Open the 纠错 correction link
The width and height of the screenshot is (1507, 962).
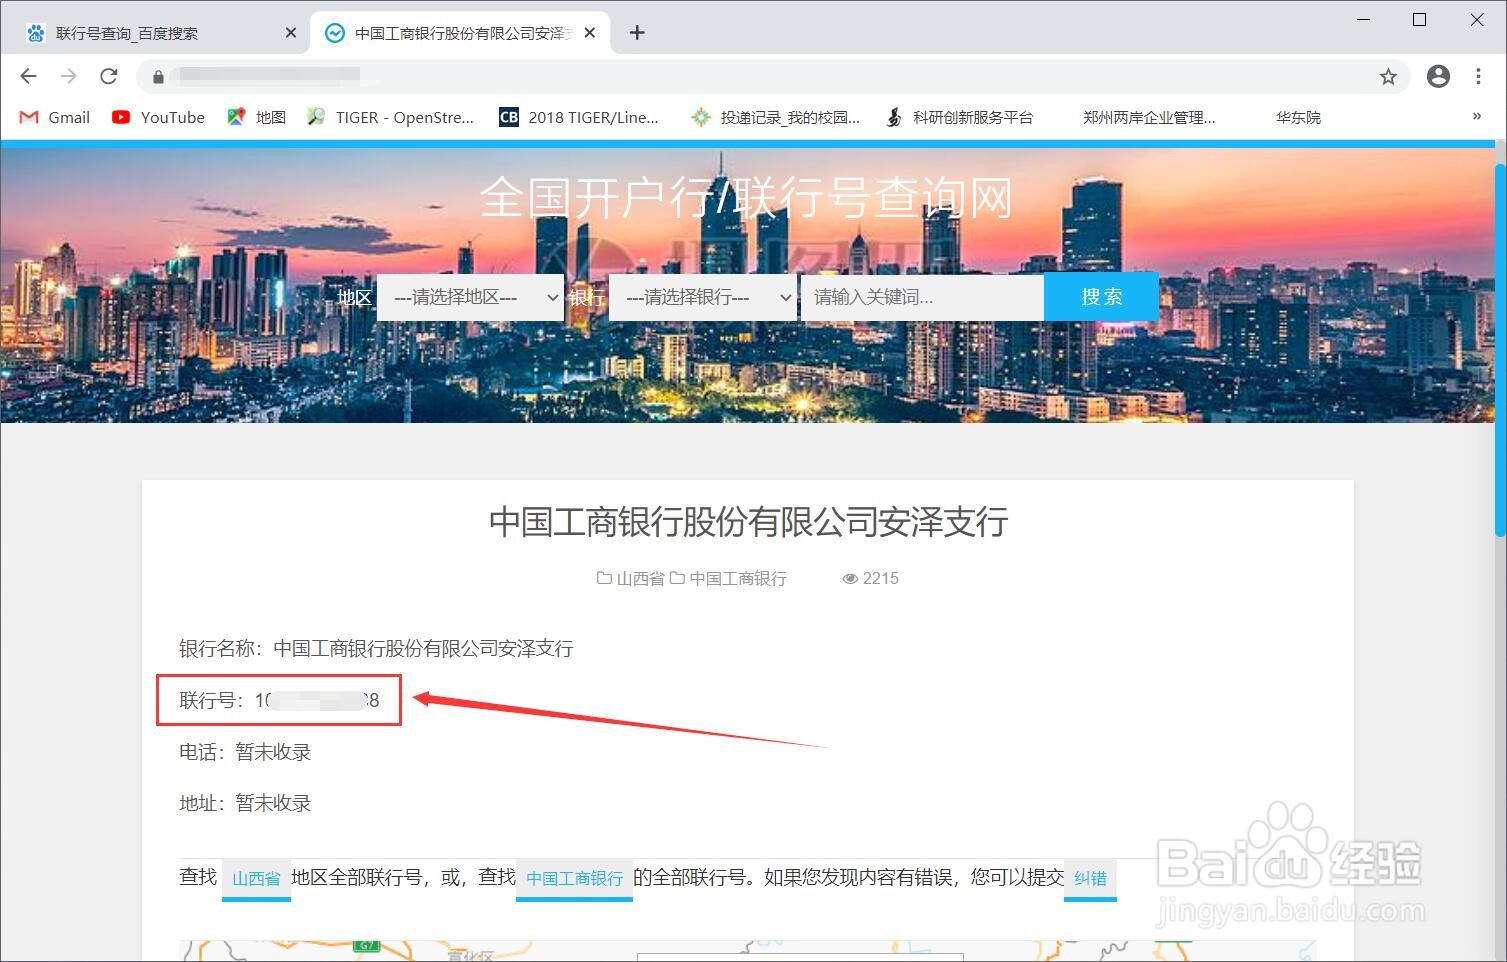point(1089,877)
